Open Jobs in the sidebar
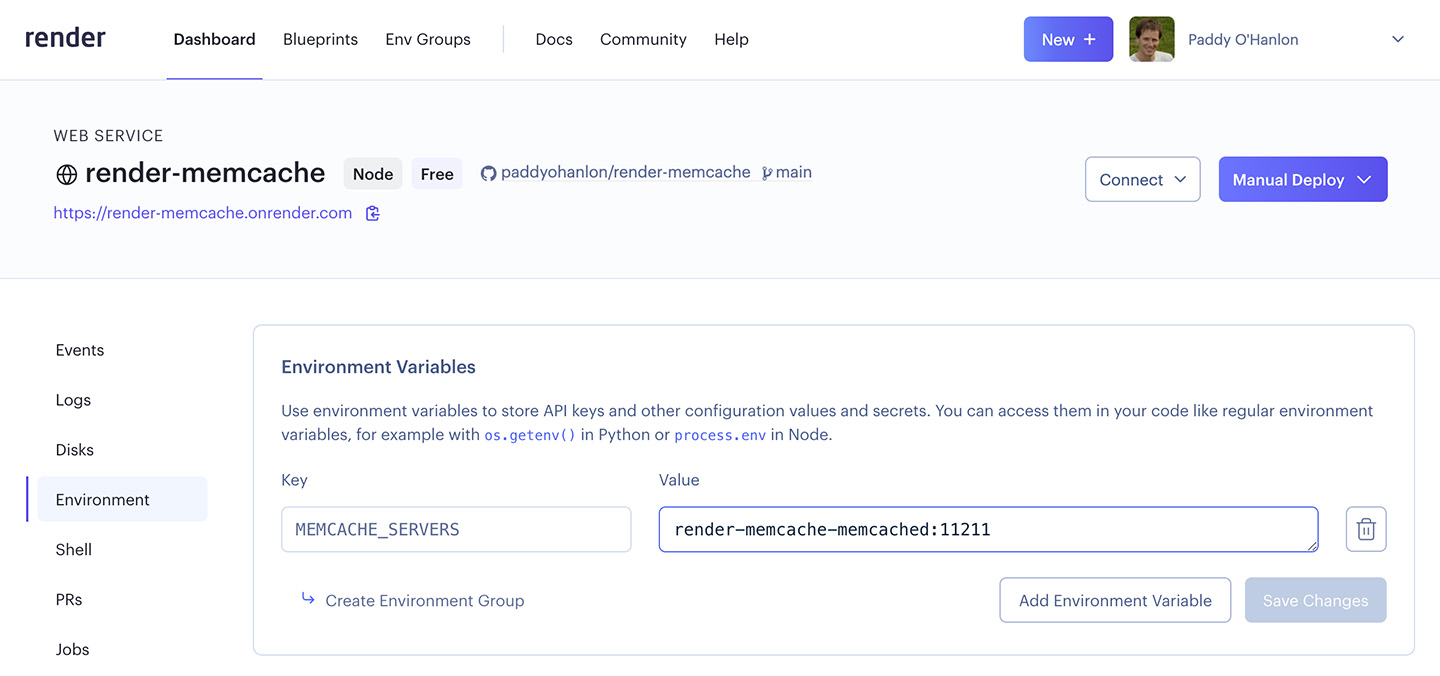 [x=72, y=649]
